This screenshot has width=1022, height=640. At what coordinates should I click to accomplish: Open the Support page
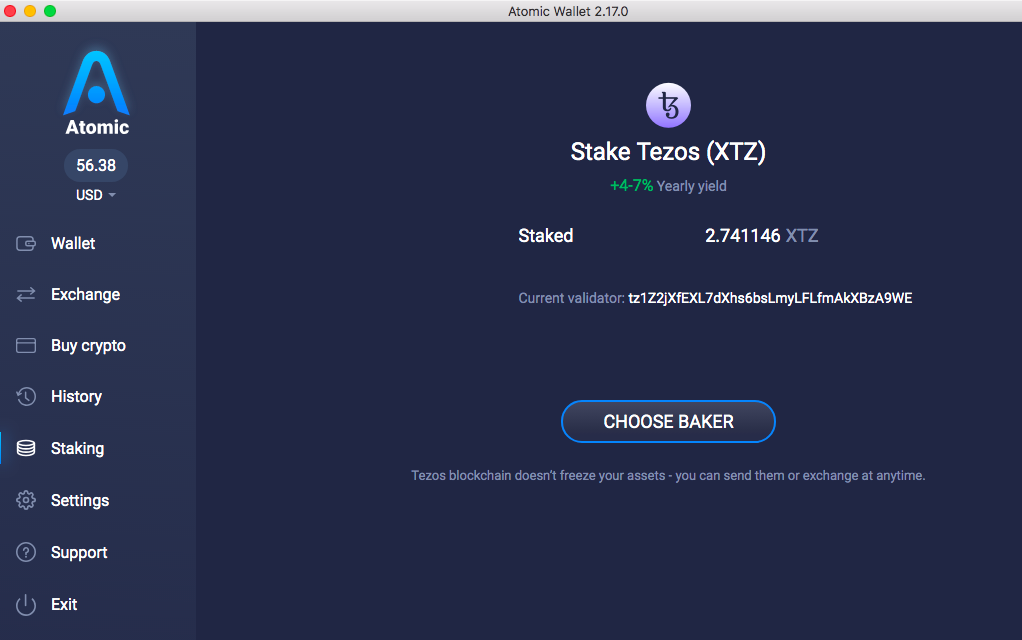pyautogui.click(x=79, y=553)
